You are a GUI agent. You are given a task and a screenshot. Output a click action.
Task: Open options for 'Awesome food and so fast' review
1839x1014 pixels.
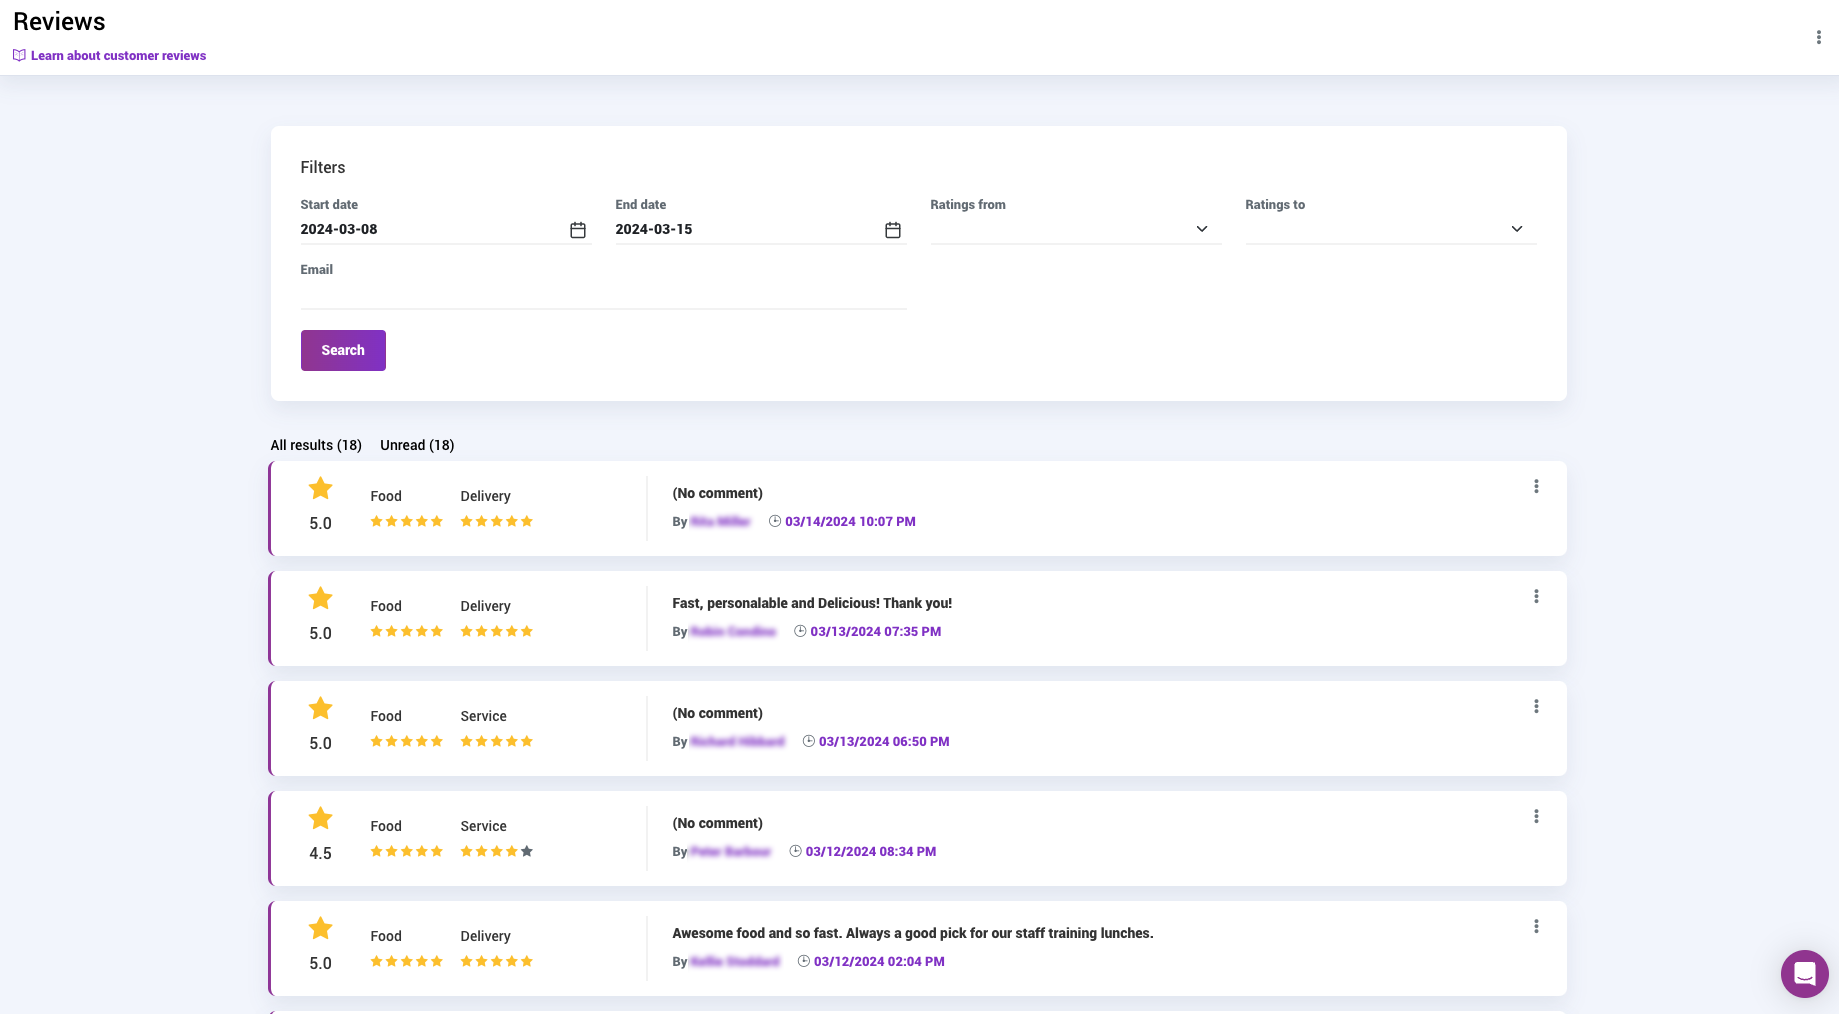(1536, 927)
